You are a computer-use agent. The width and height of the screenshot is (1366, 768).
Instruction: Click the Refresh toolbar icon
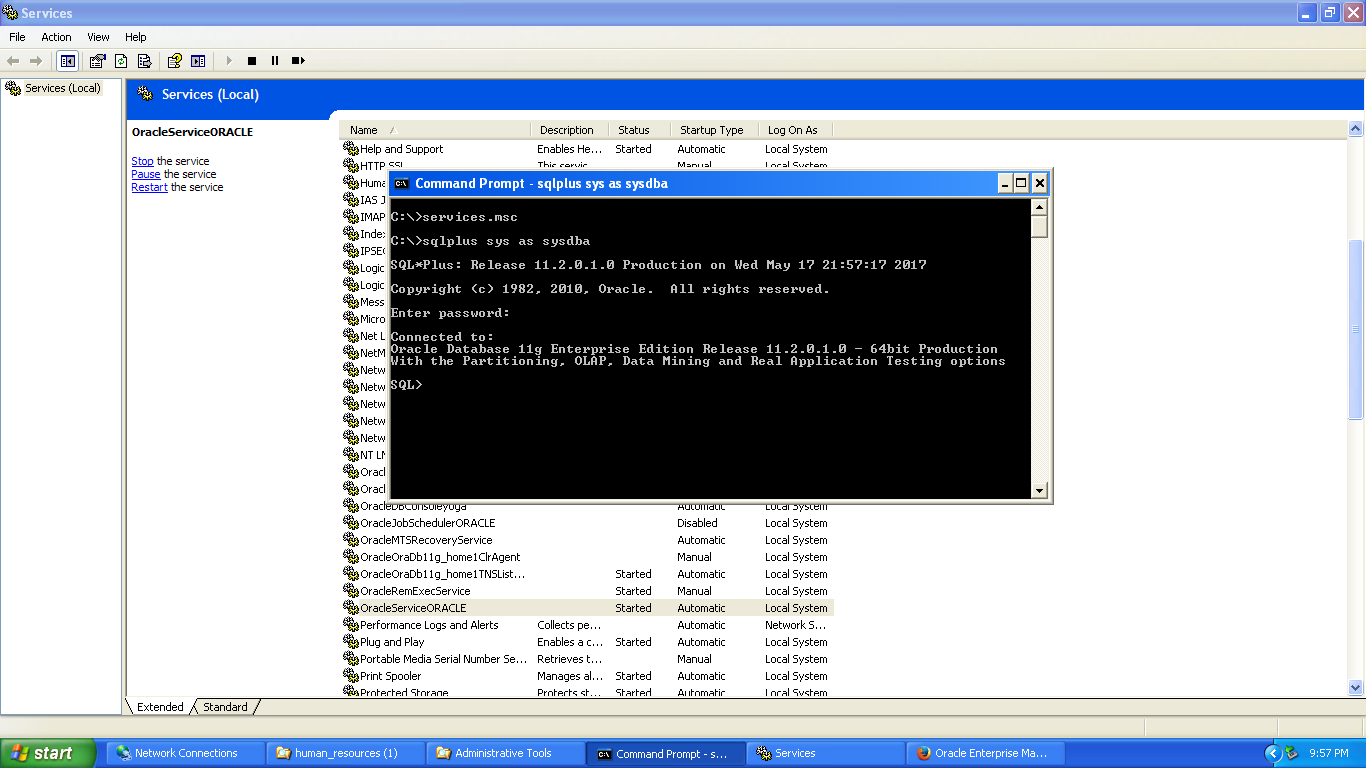(121, 61)
